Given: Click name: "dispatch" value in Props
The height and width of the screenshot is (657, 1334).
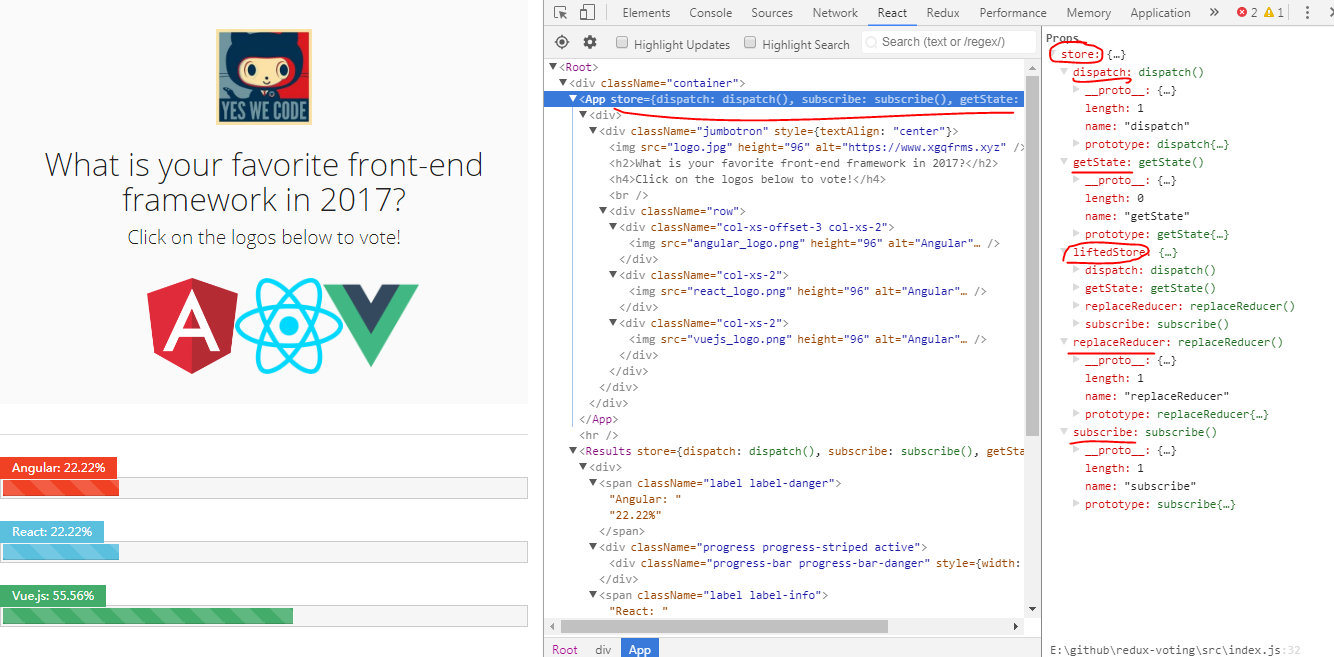Looking at the screenshot, I should 1157,126.
